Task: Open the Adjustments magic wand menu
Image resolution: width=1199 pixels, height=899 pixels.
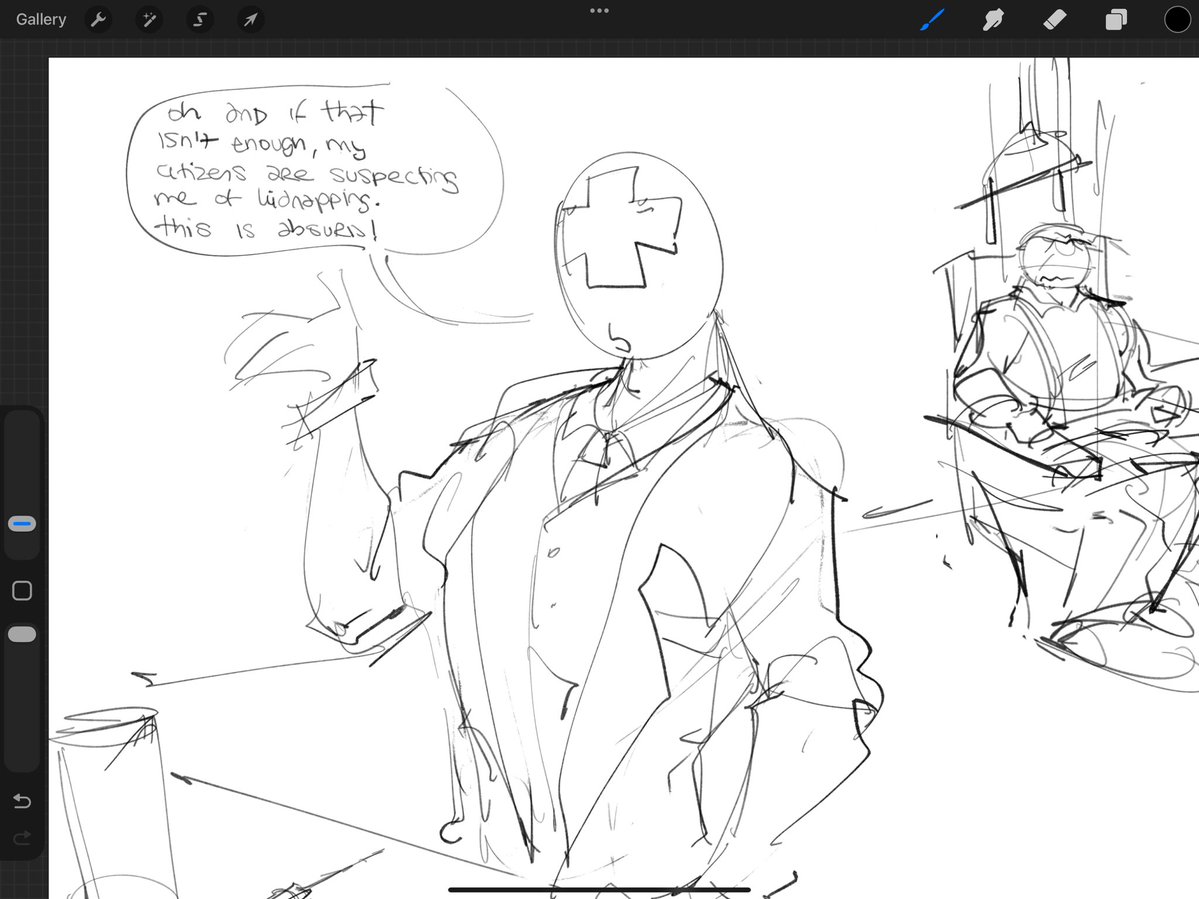Action: click(149, 19)
